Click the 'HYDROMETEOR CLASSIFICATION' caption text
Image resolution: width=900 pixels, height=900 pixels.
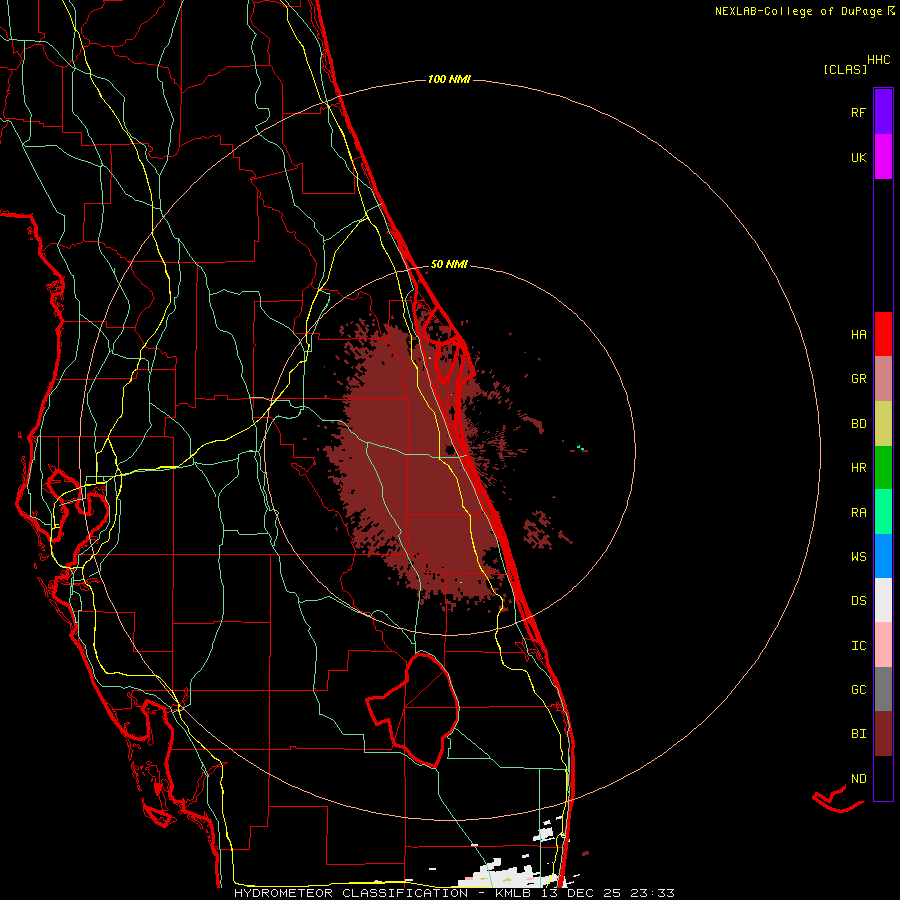click(351, 893)
